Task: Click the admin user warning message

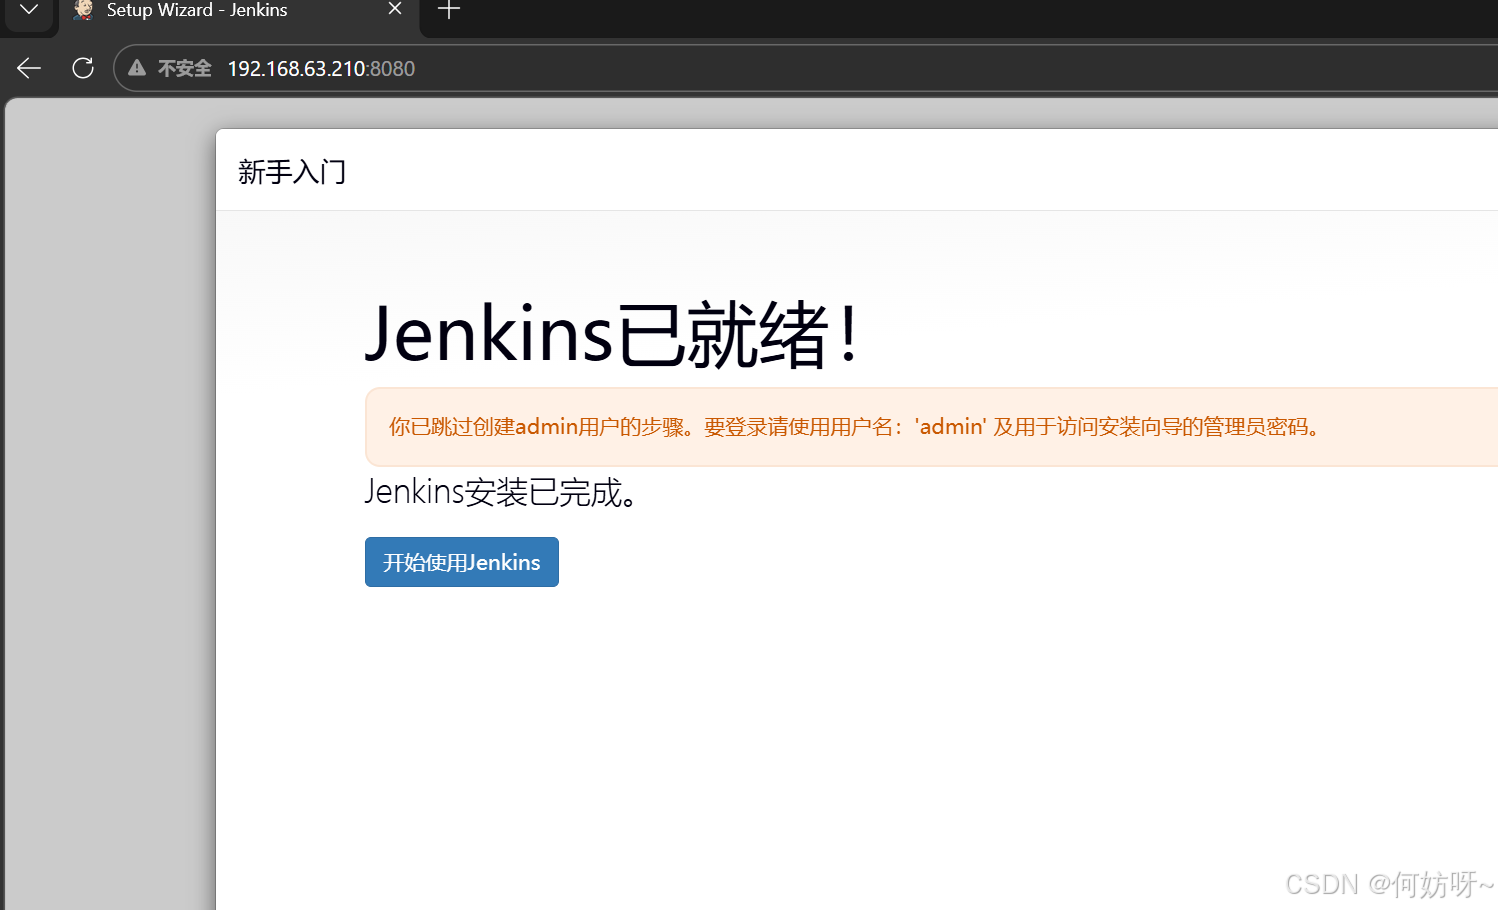Action: click(x=931, y=427)
